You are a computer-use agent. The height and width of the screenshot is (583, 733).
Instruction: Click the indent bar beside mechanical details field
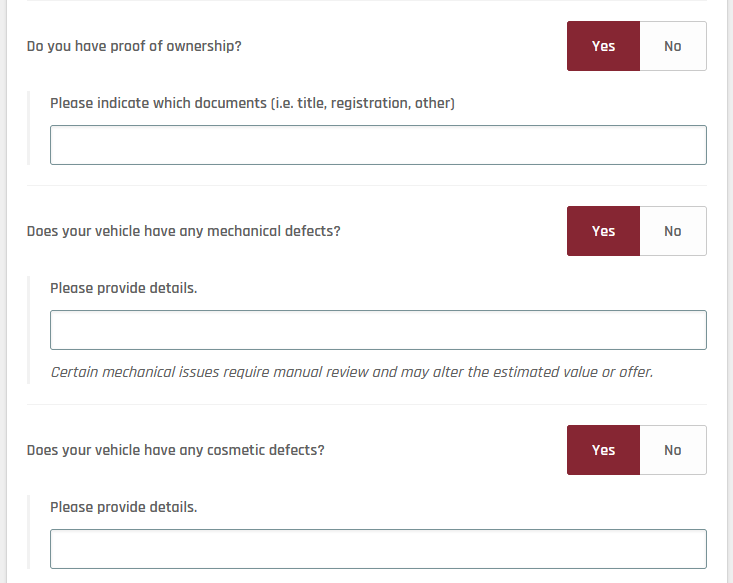pos(29,332)
